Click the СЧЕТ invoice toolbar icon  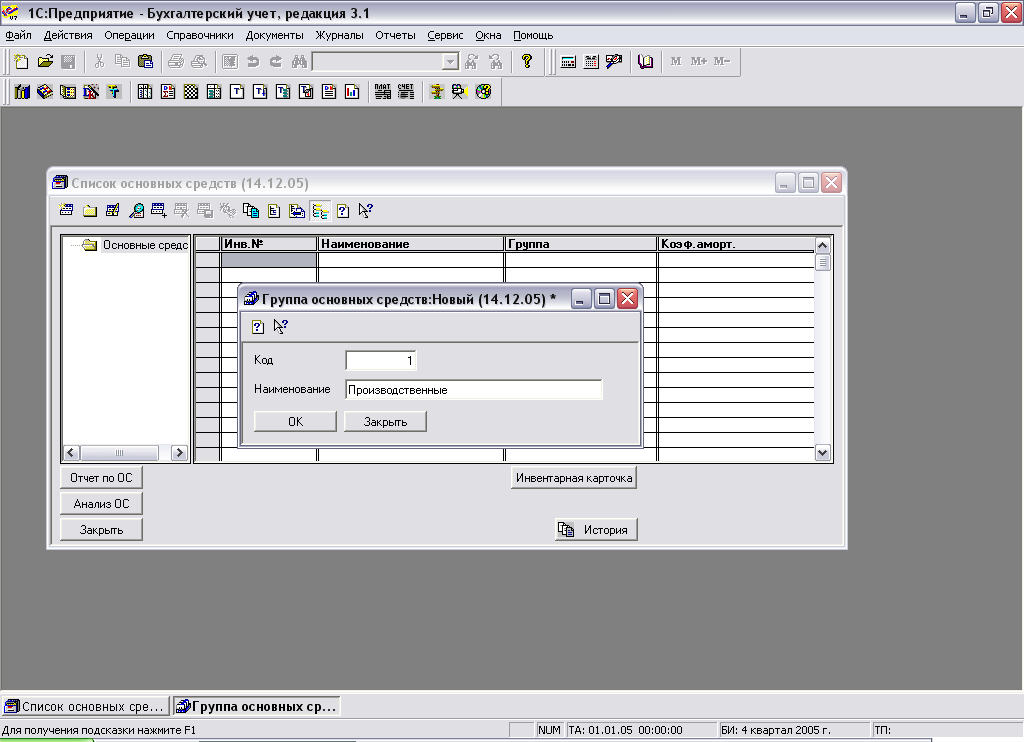coord(405,92)
